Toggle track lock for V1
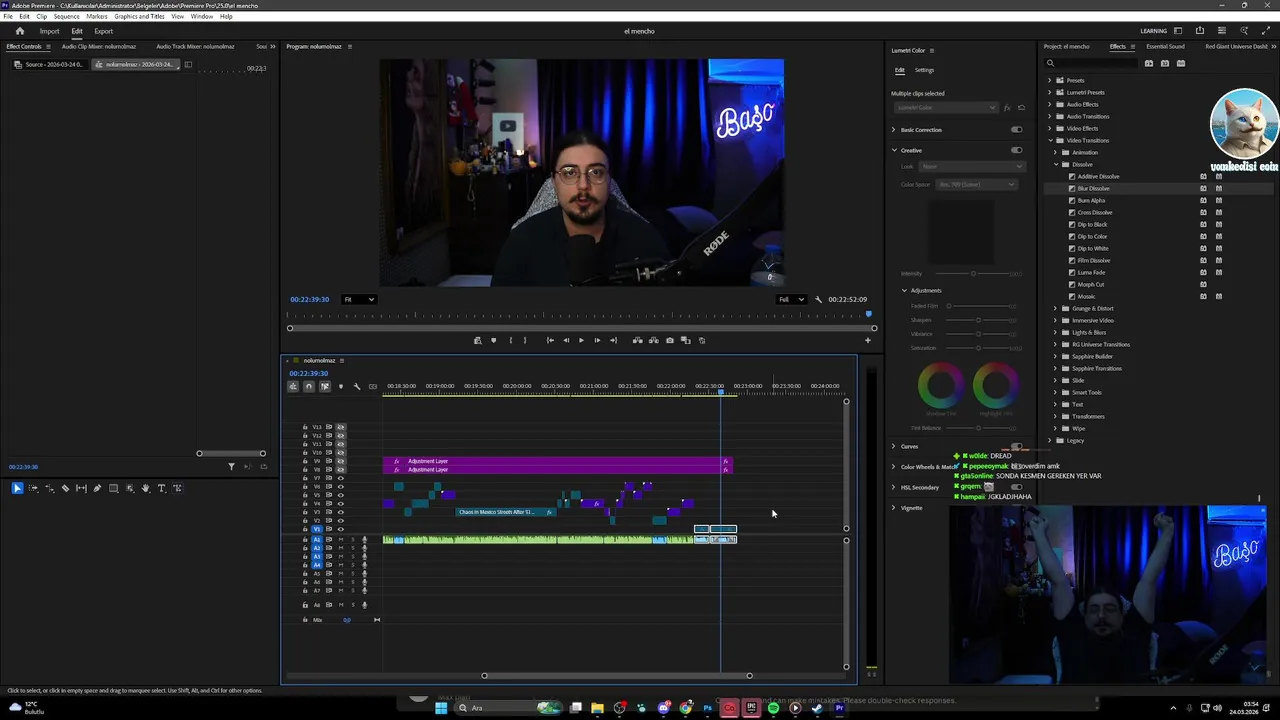 305,529
